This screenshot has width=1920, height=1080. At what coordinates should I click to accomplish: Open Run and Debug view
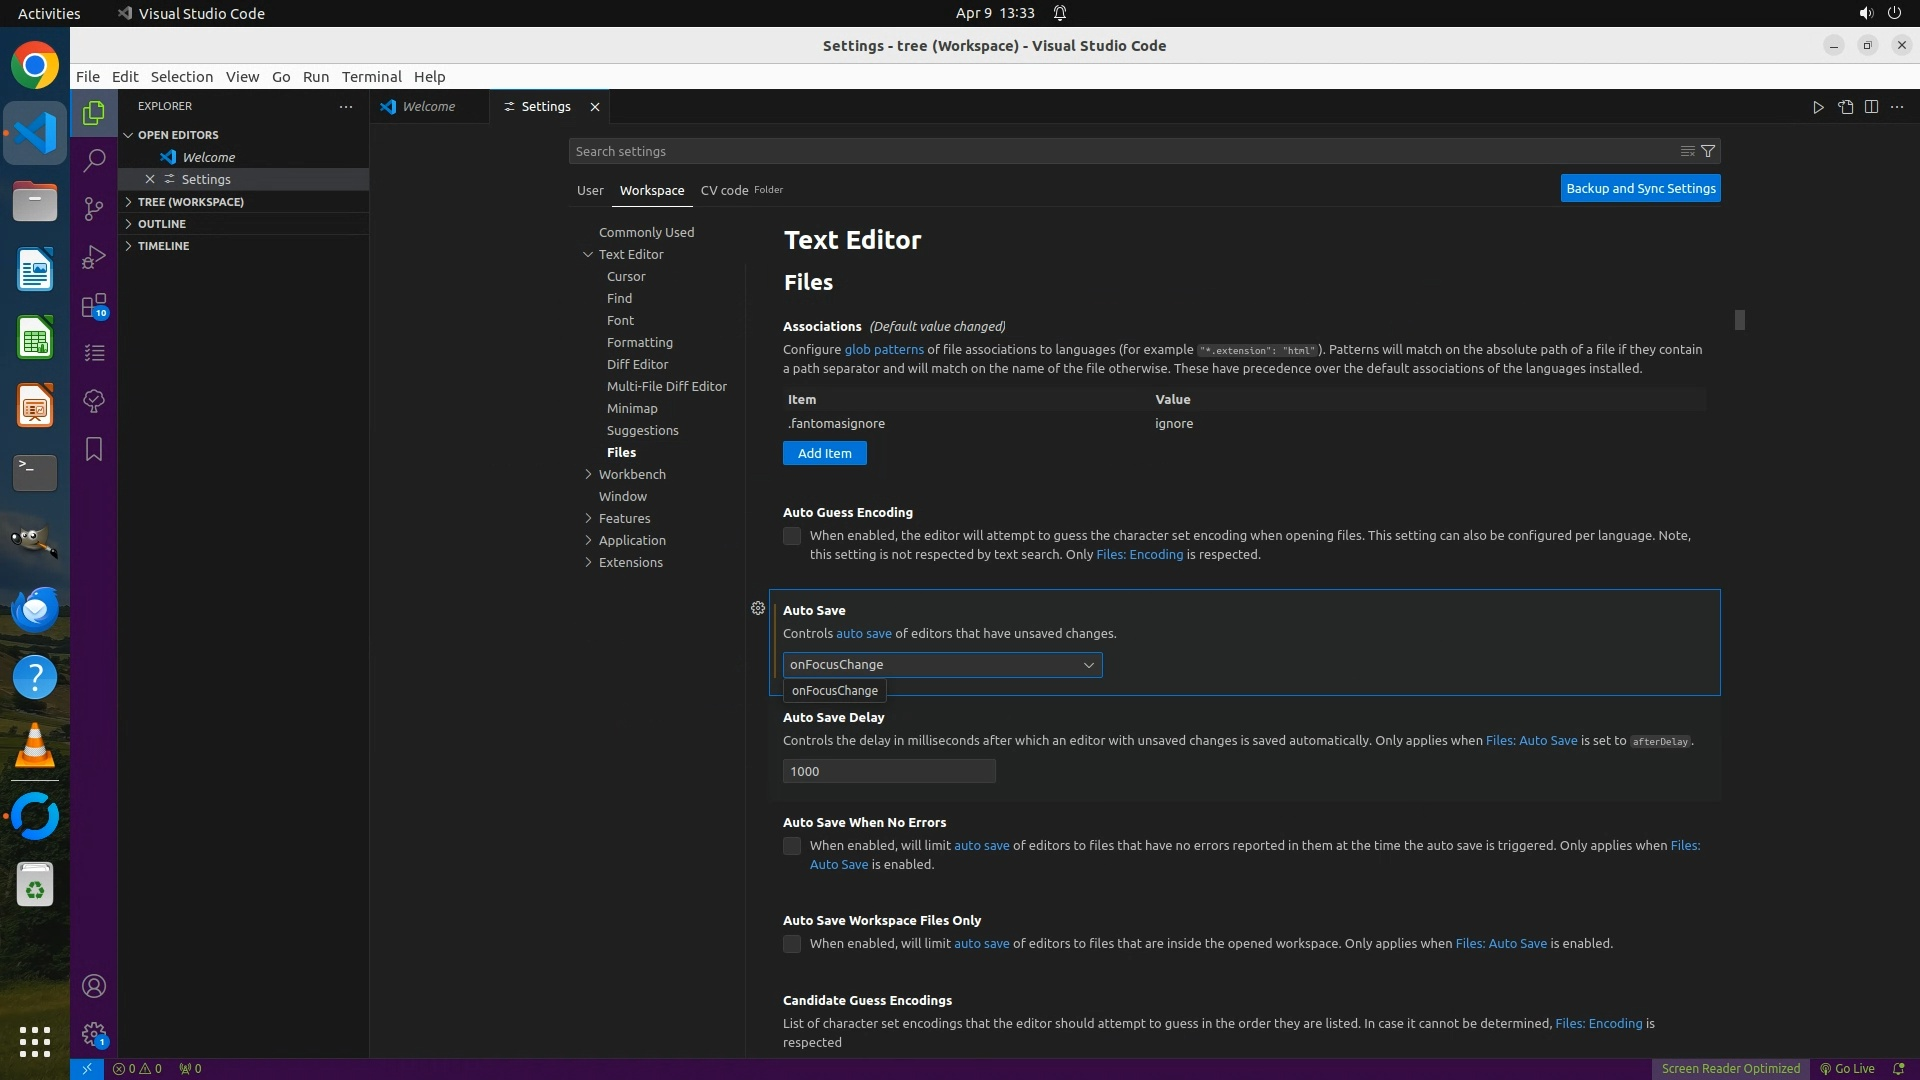click(94, 257)
